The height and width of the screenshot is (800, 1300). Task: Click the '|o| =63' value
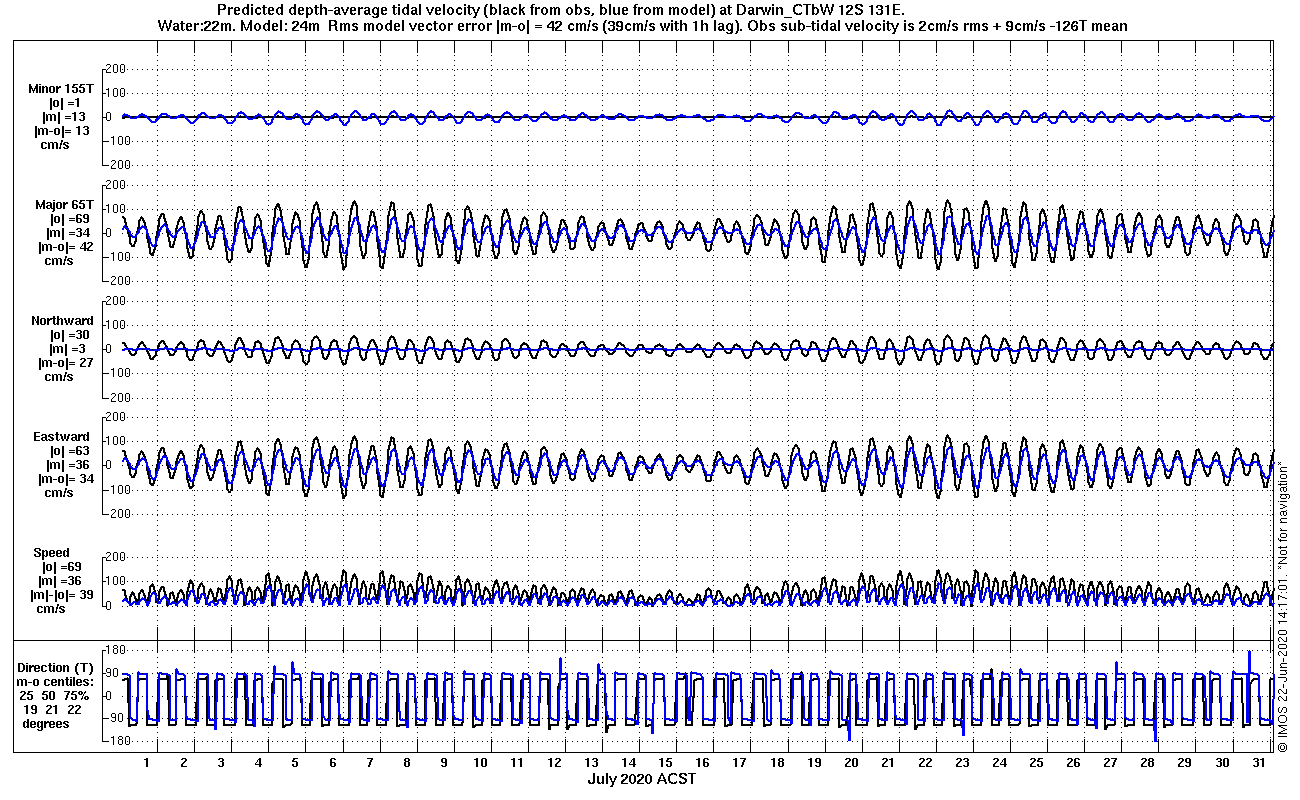tap(69, 451)
